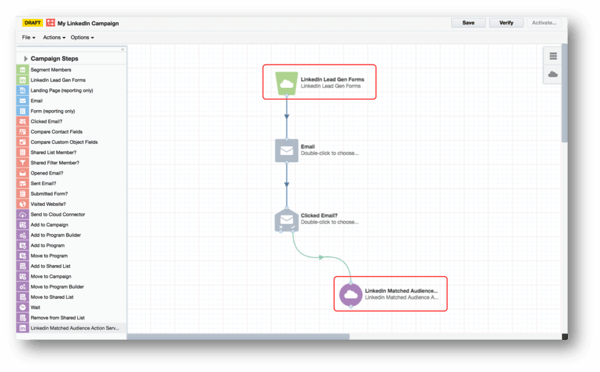Click the Wait clock icon
This screenshot has height=372, width=600.
pyautogui.click(x=23, y=307)
